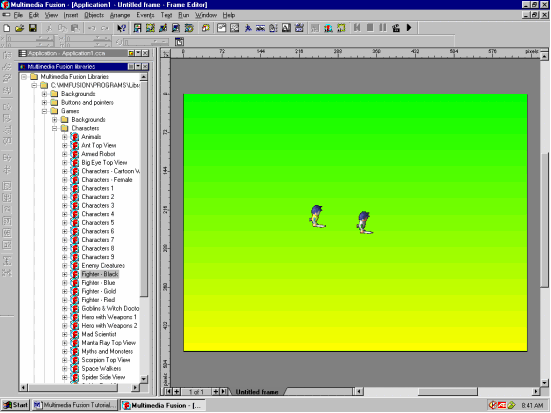
Task: Open the File menu
Action: point(18,15)
